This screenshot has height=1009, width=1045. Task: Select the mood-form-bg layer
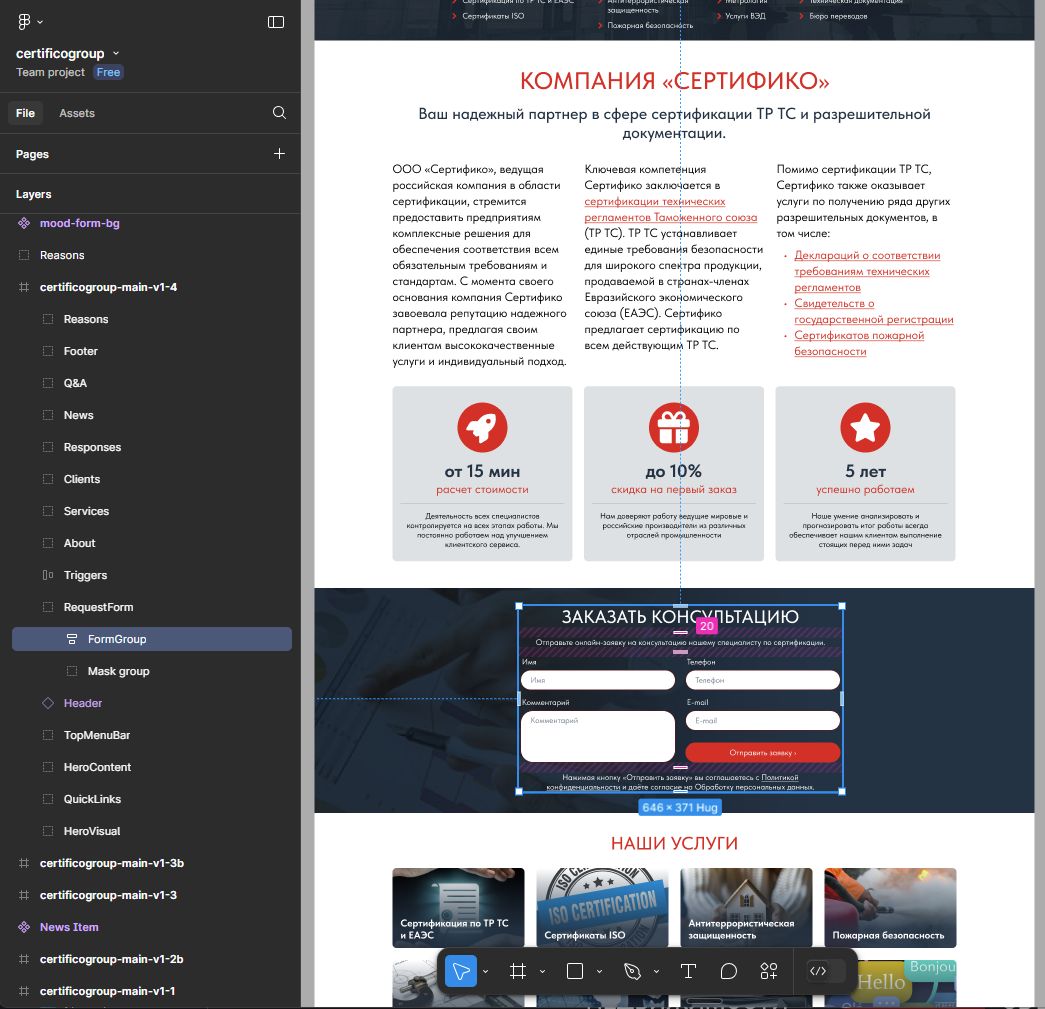[79, 223]
